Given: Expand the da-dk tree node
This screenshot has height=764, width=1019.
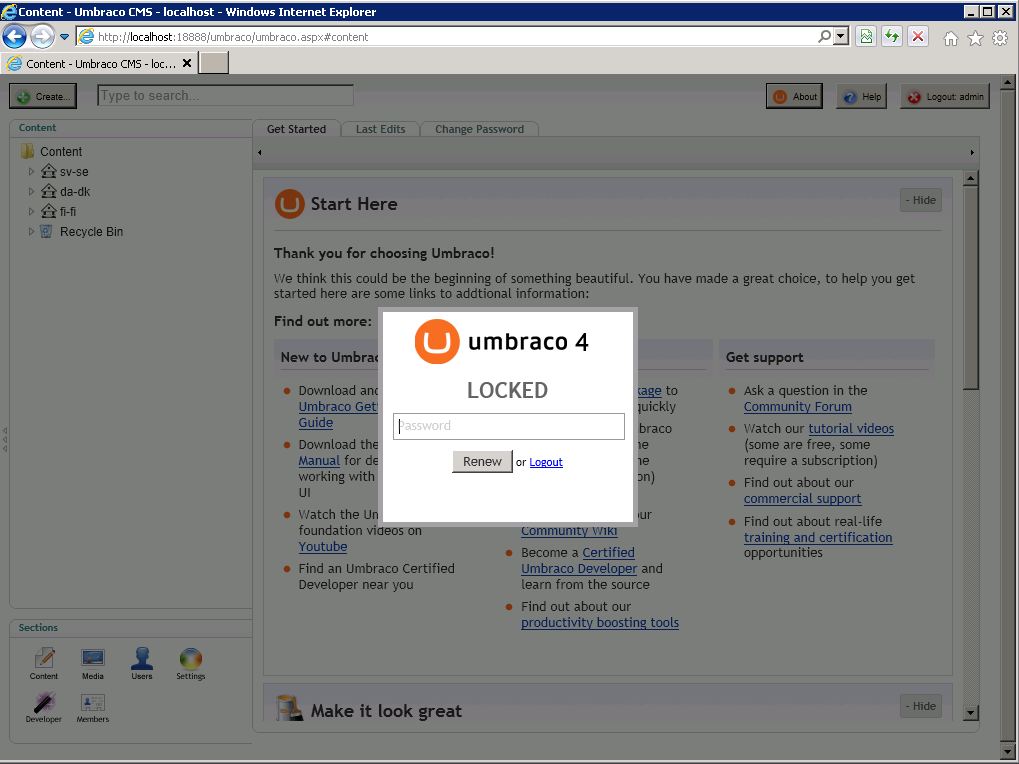Looking at the screenshot, I should pyautogui.click(x=31, y=192).
